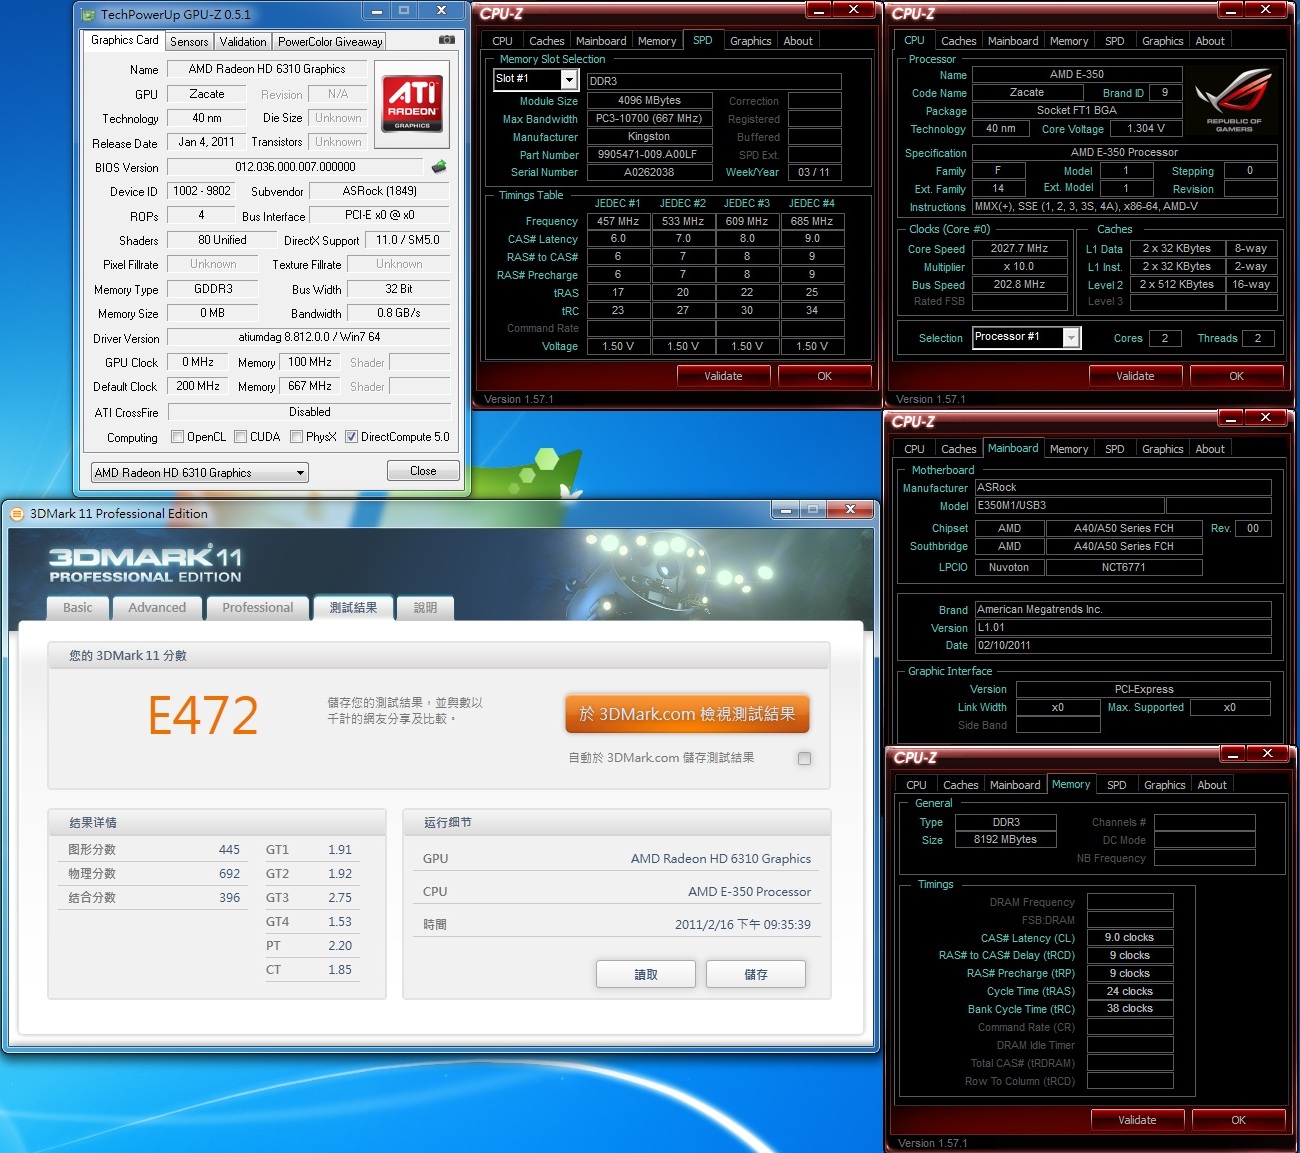Click the memory Size 8192 MBytes value
1300x1153 pixels.
1005,840
